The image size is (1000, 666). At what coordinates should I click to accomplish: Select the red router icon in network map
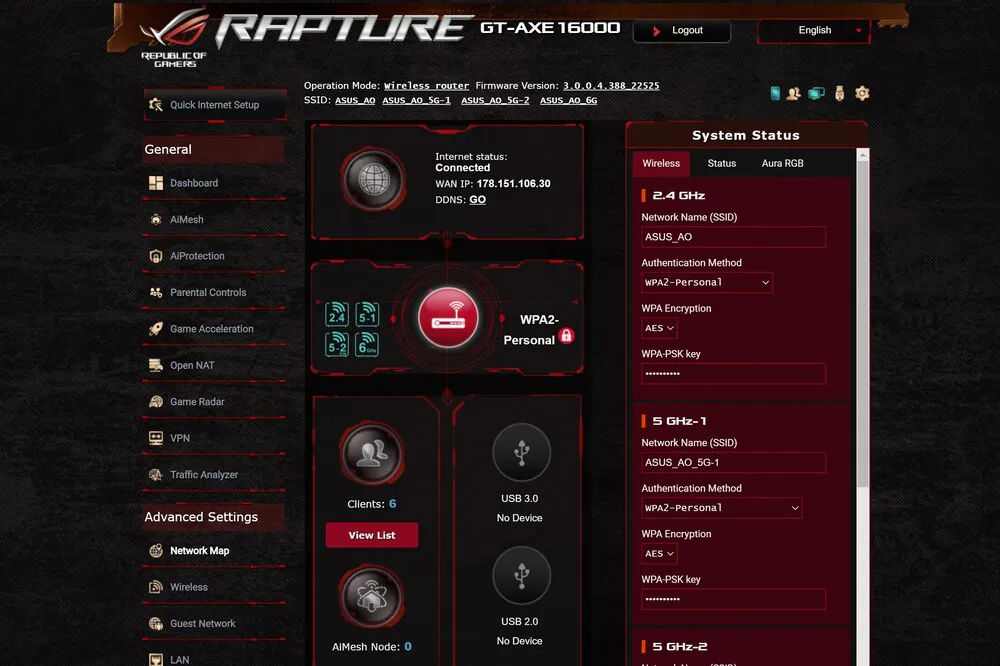pyautogui.click(x=448, y=318)
